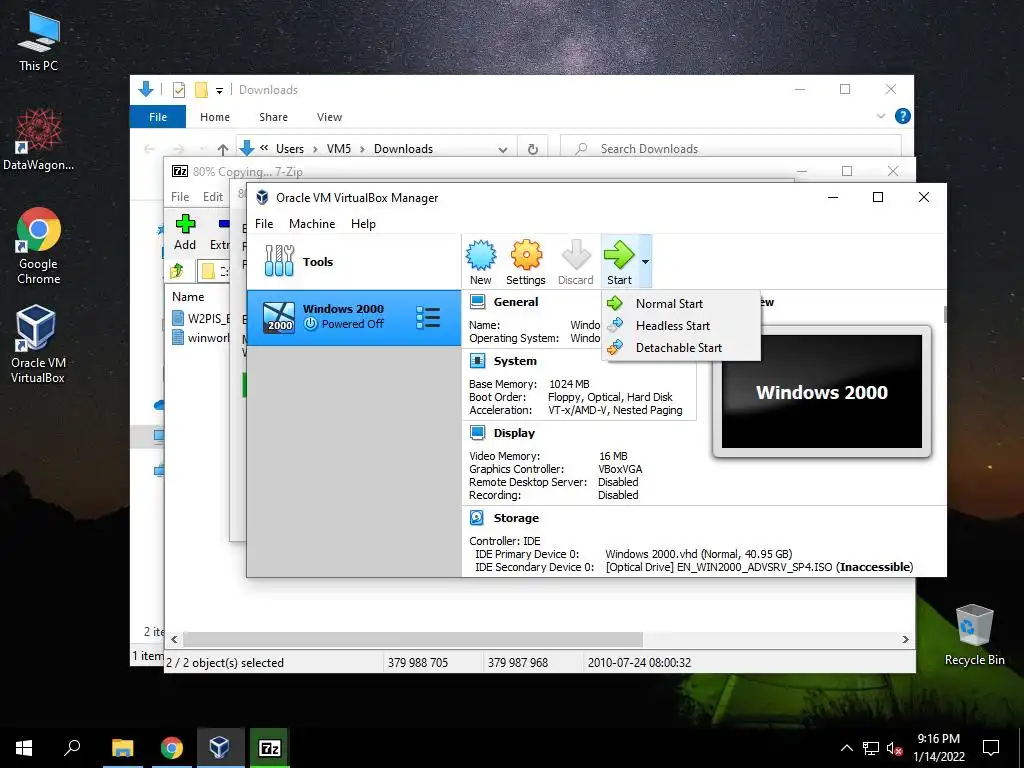Image resolution: width=1024 pixels, height=768 pixels.
Task: Open the Share ribbon tab in Explorer
Action: click(x=273, y=117)
